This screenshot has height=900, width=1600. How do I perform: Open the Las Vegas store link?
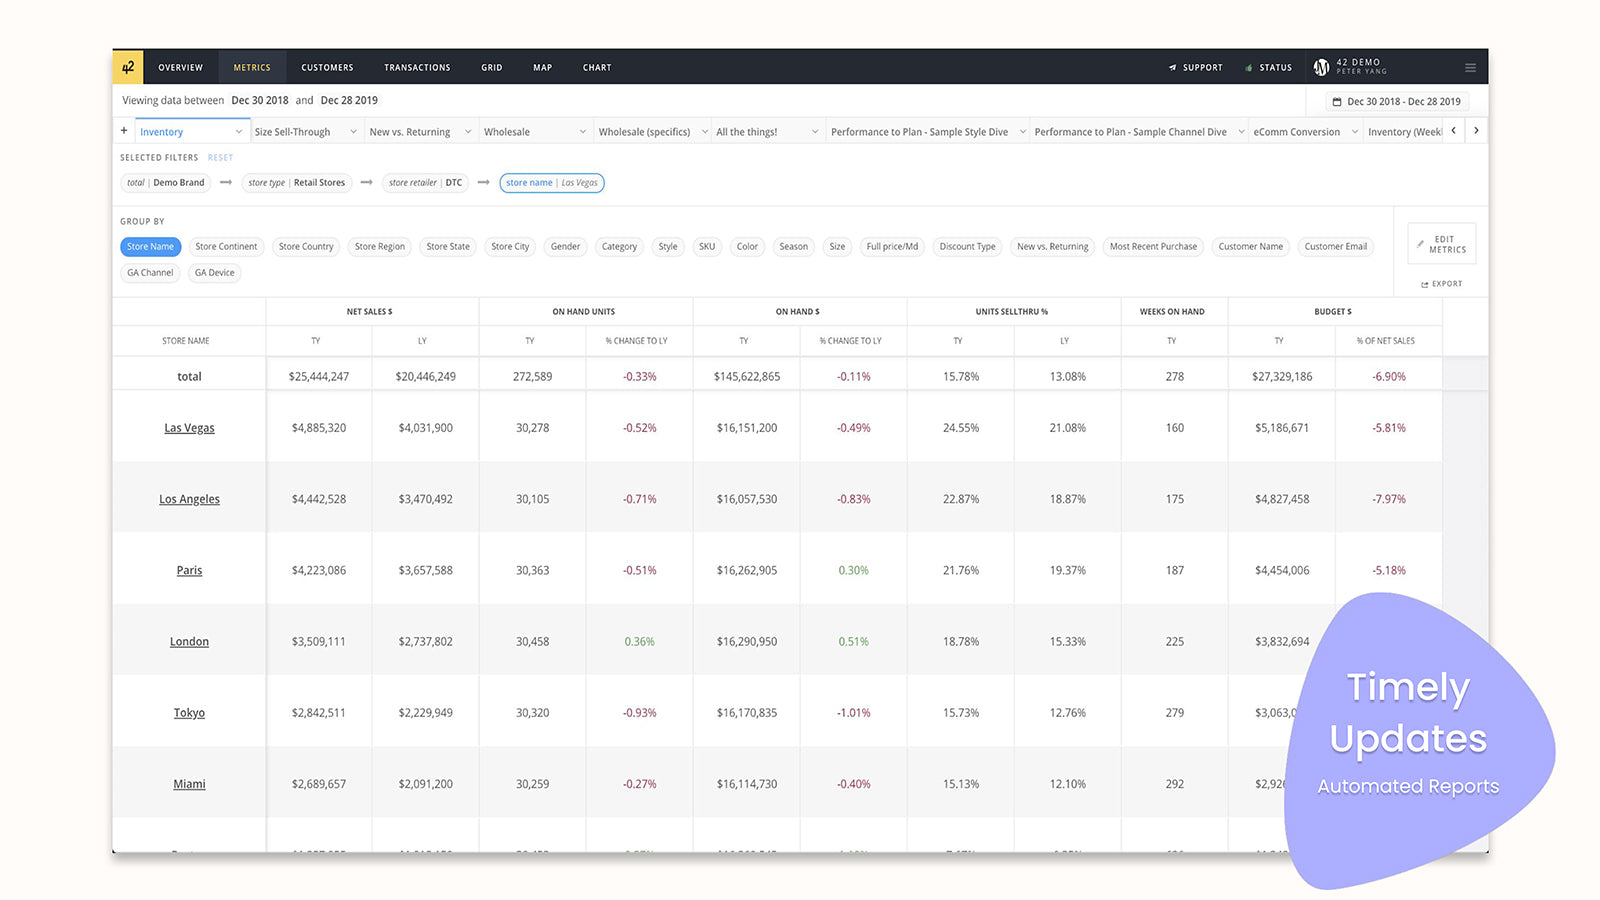[189, 428]
